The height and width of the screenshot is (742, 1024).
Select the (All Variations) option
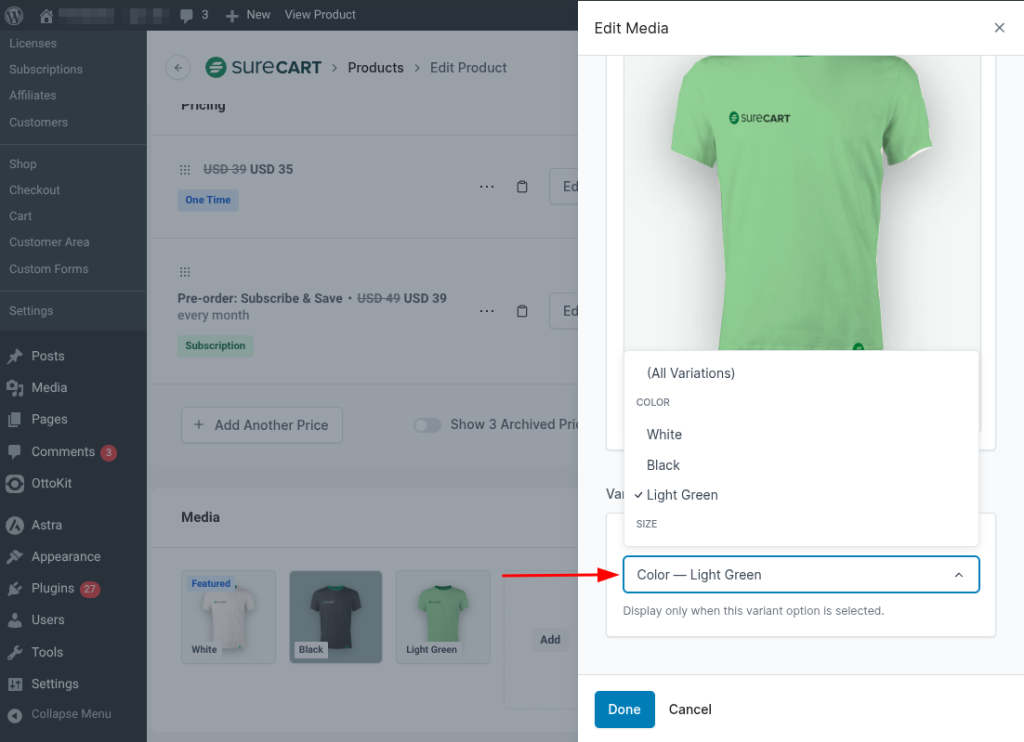tap(691, 373)
